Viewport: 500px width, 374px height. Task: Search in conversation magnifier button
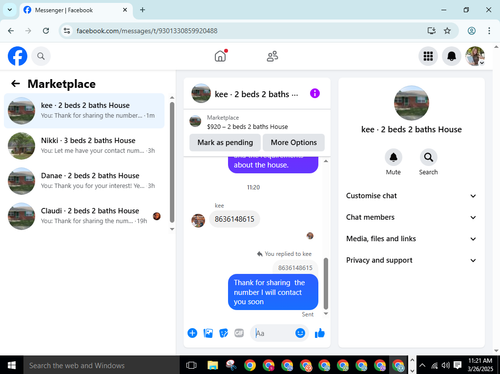click(x=428, y=157)
